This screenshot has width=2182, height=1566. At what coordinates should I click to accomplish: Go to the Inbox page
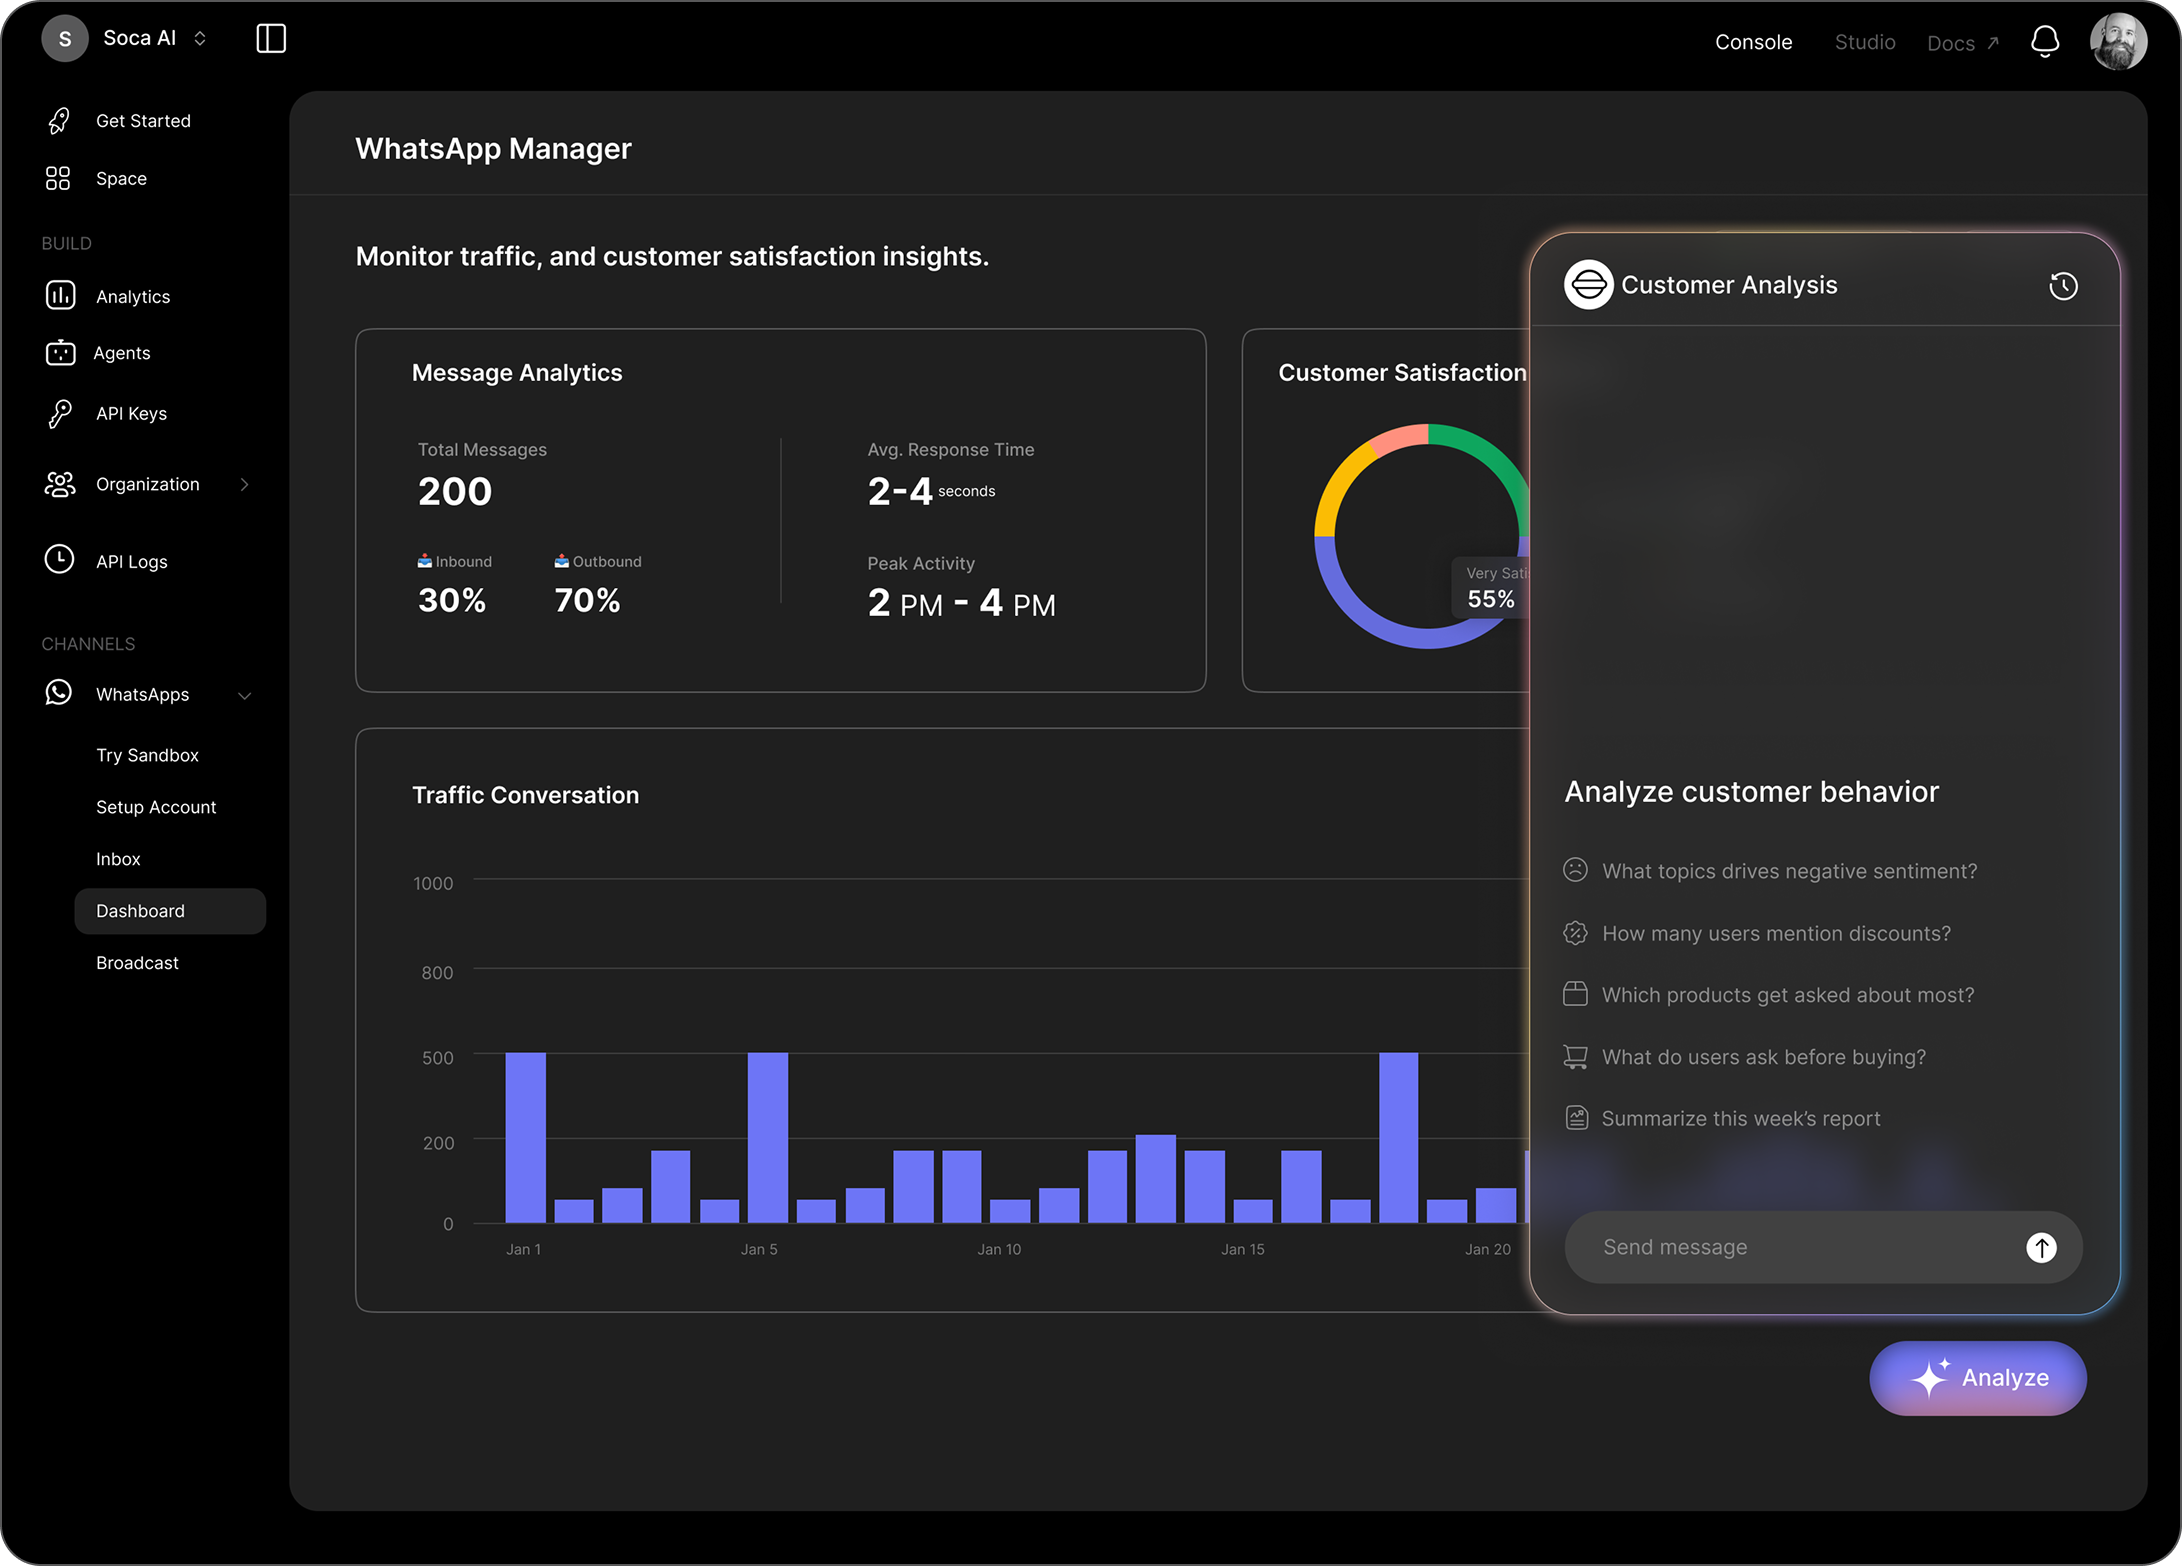tap(118, 859)
